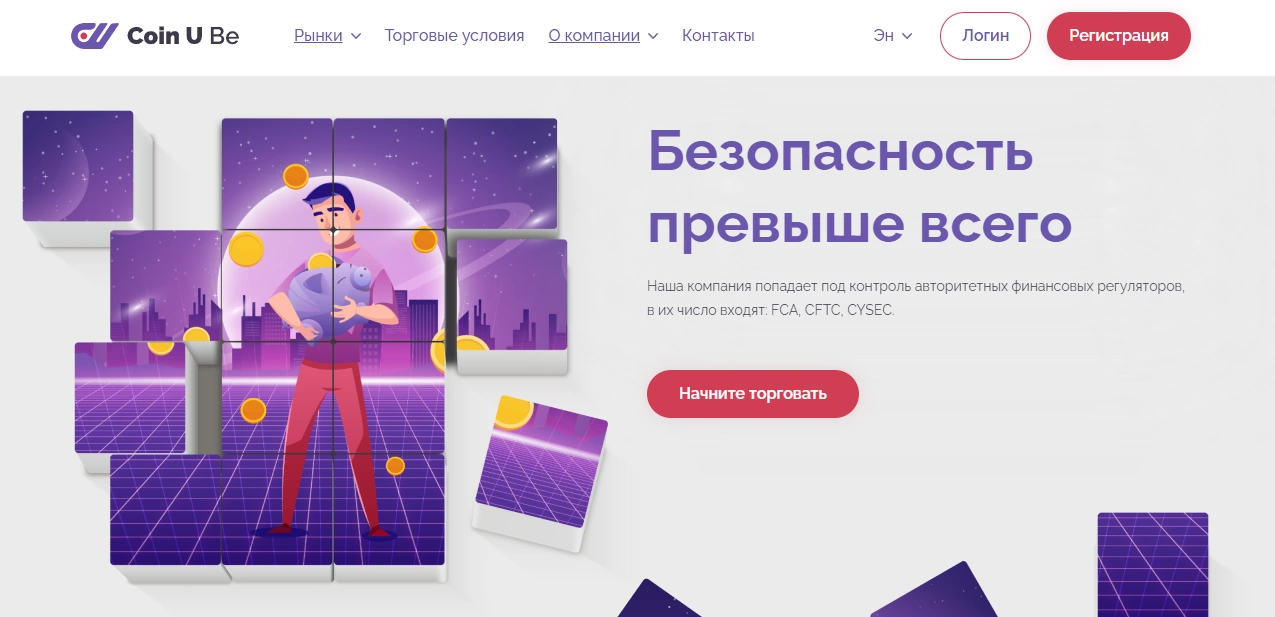
Task: Expand the Рынки dropdown chevron
Action: pos(356,36)
